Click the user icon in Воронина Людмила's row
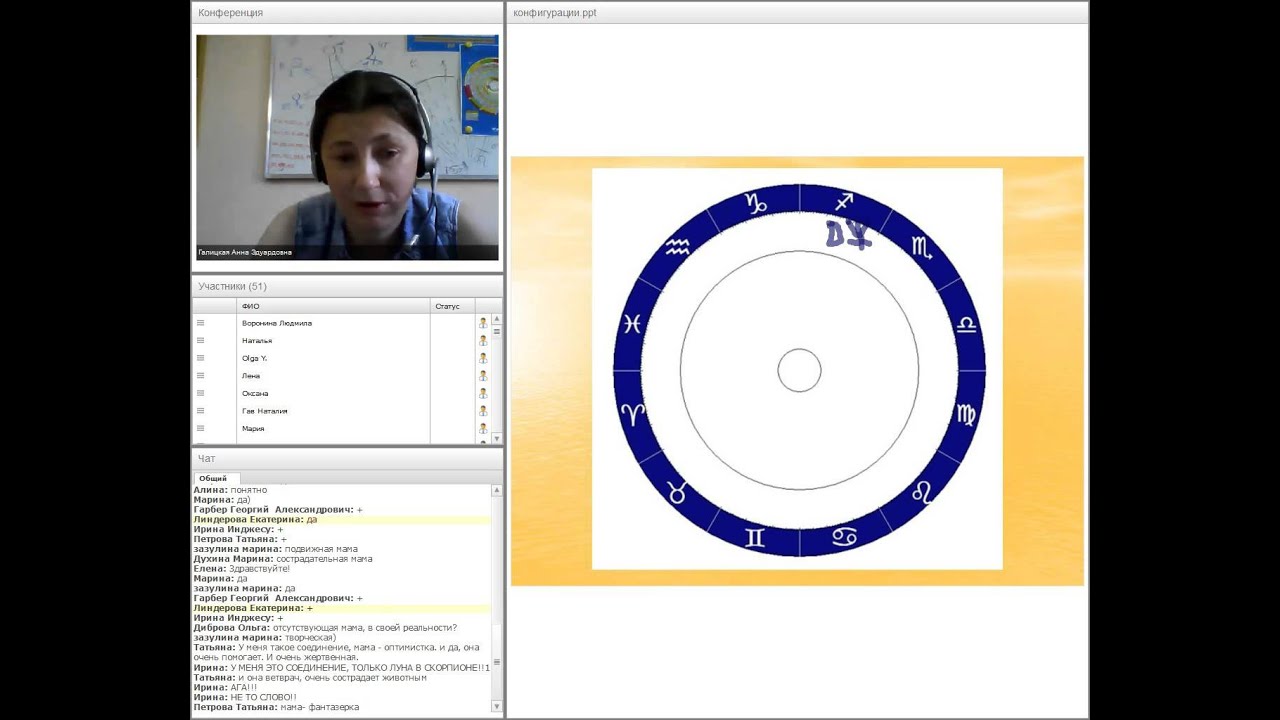The width and height of the screenshot is (1280, 720). pos(483,323)
